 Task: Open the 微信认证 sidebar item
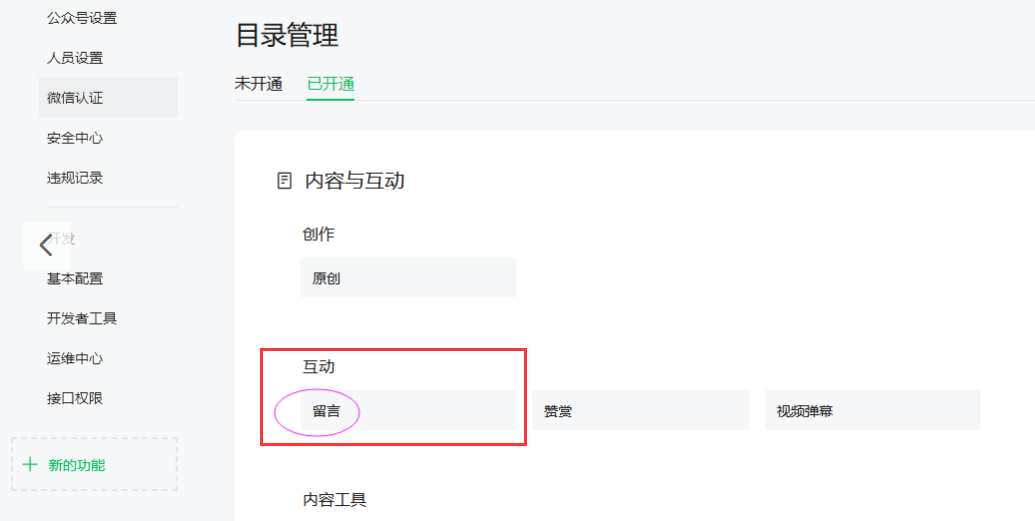(75, 98)
